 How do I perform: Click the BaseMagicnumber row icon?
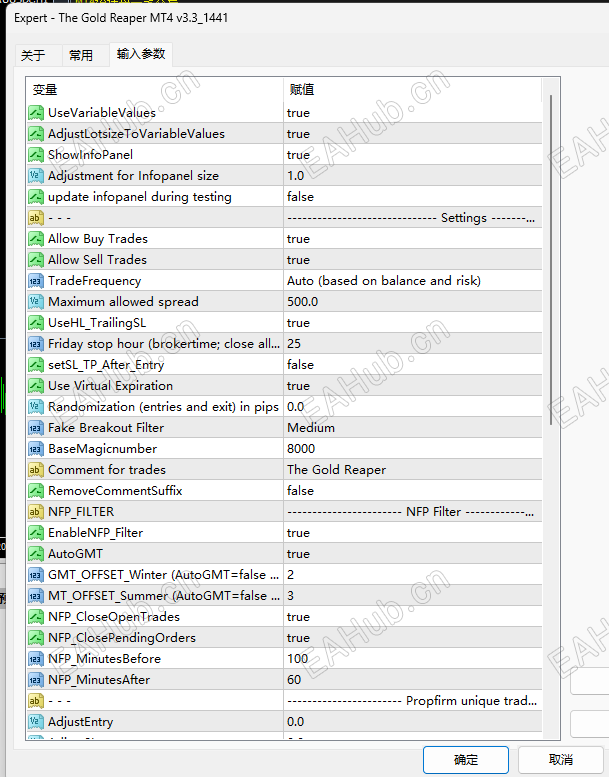36,449
